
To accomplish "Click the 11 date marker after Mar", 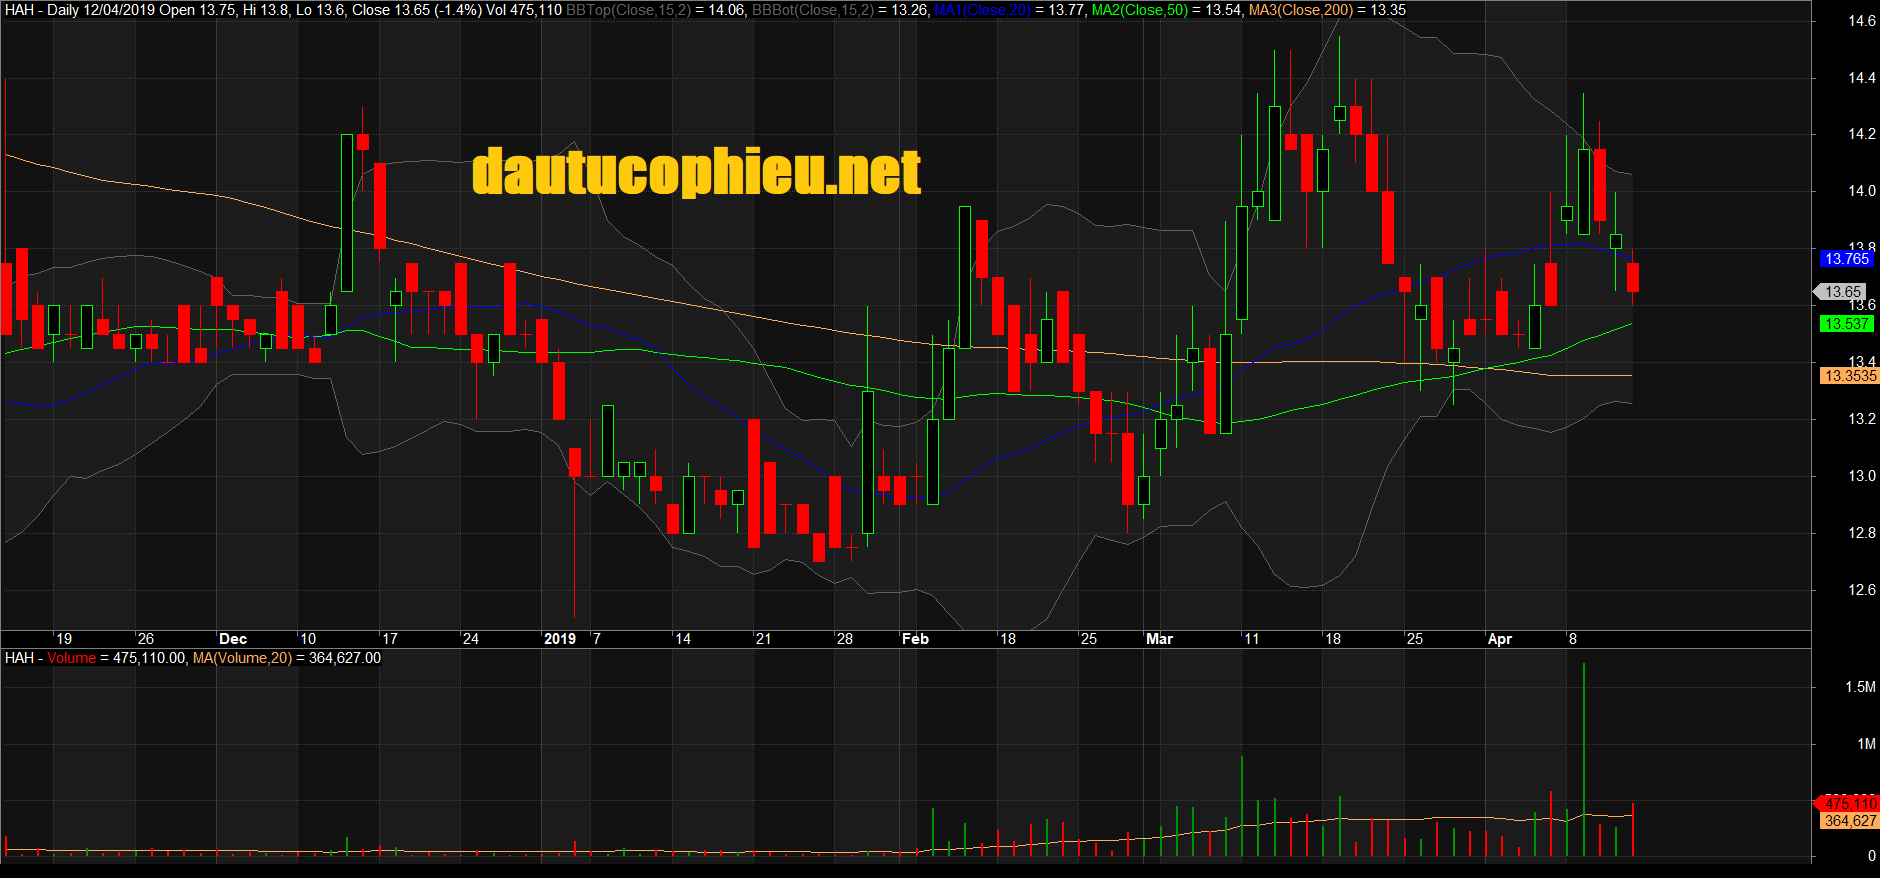I will point(1252,639).
